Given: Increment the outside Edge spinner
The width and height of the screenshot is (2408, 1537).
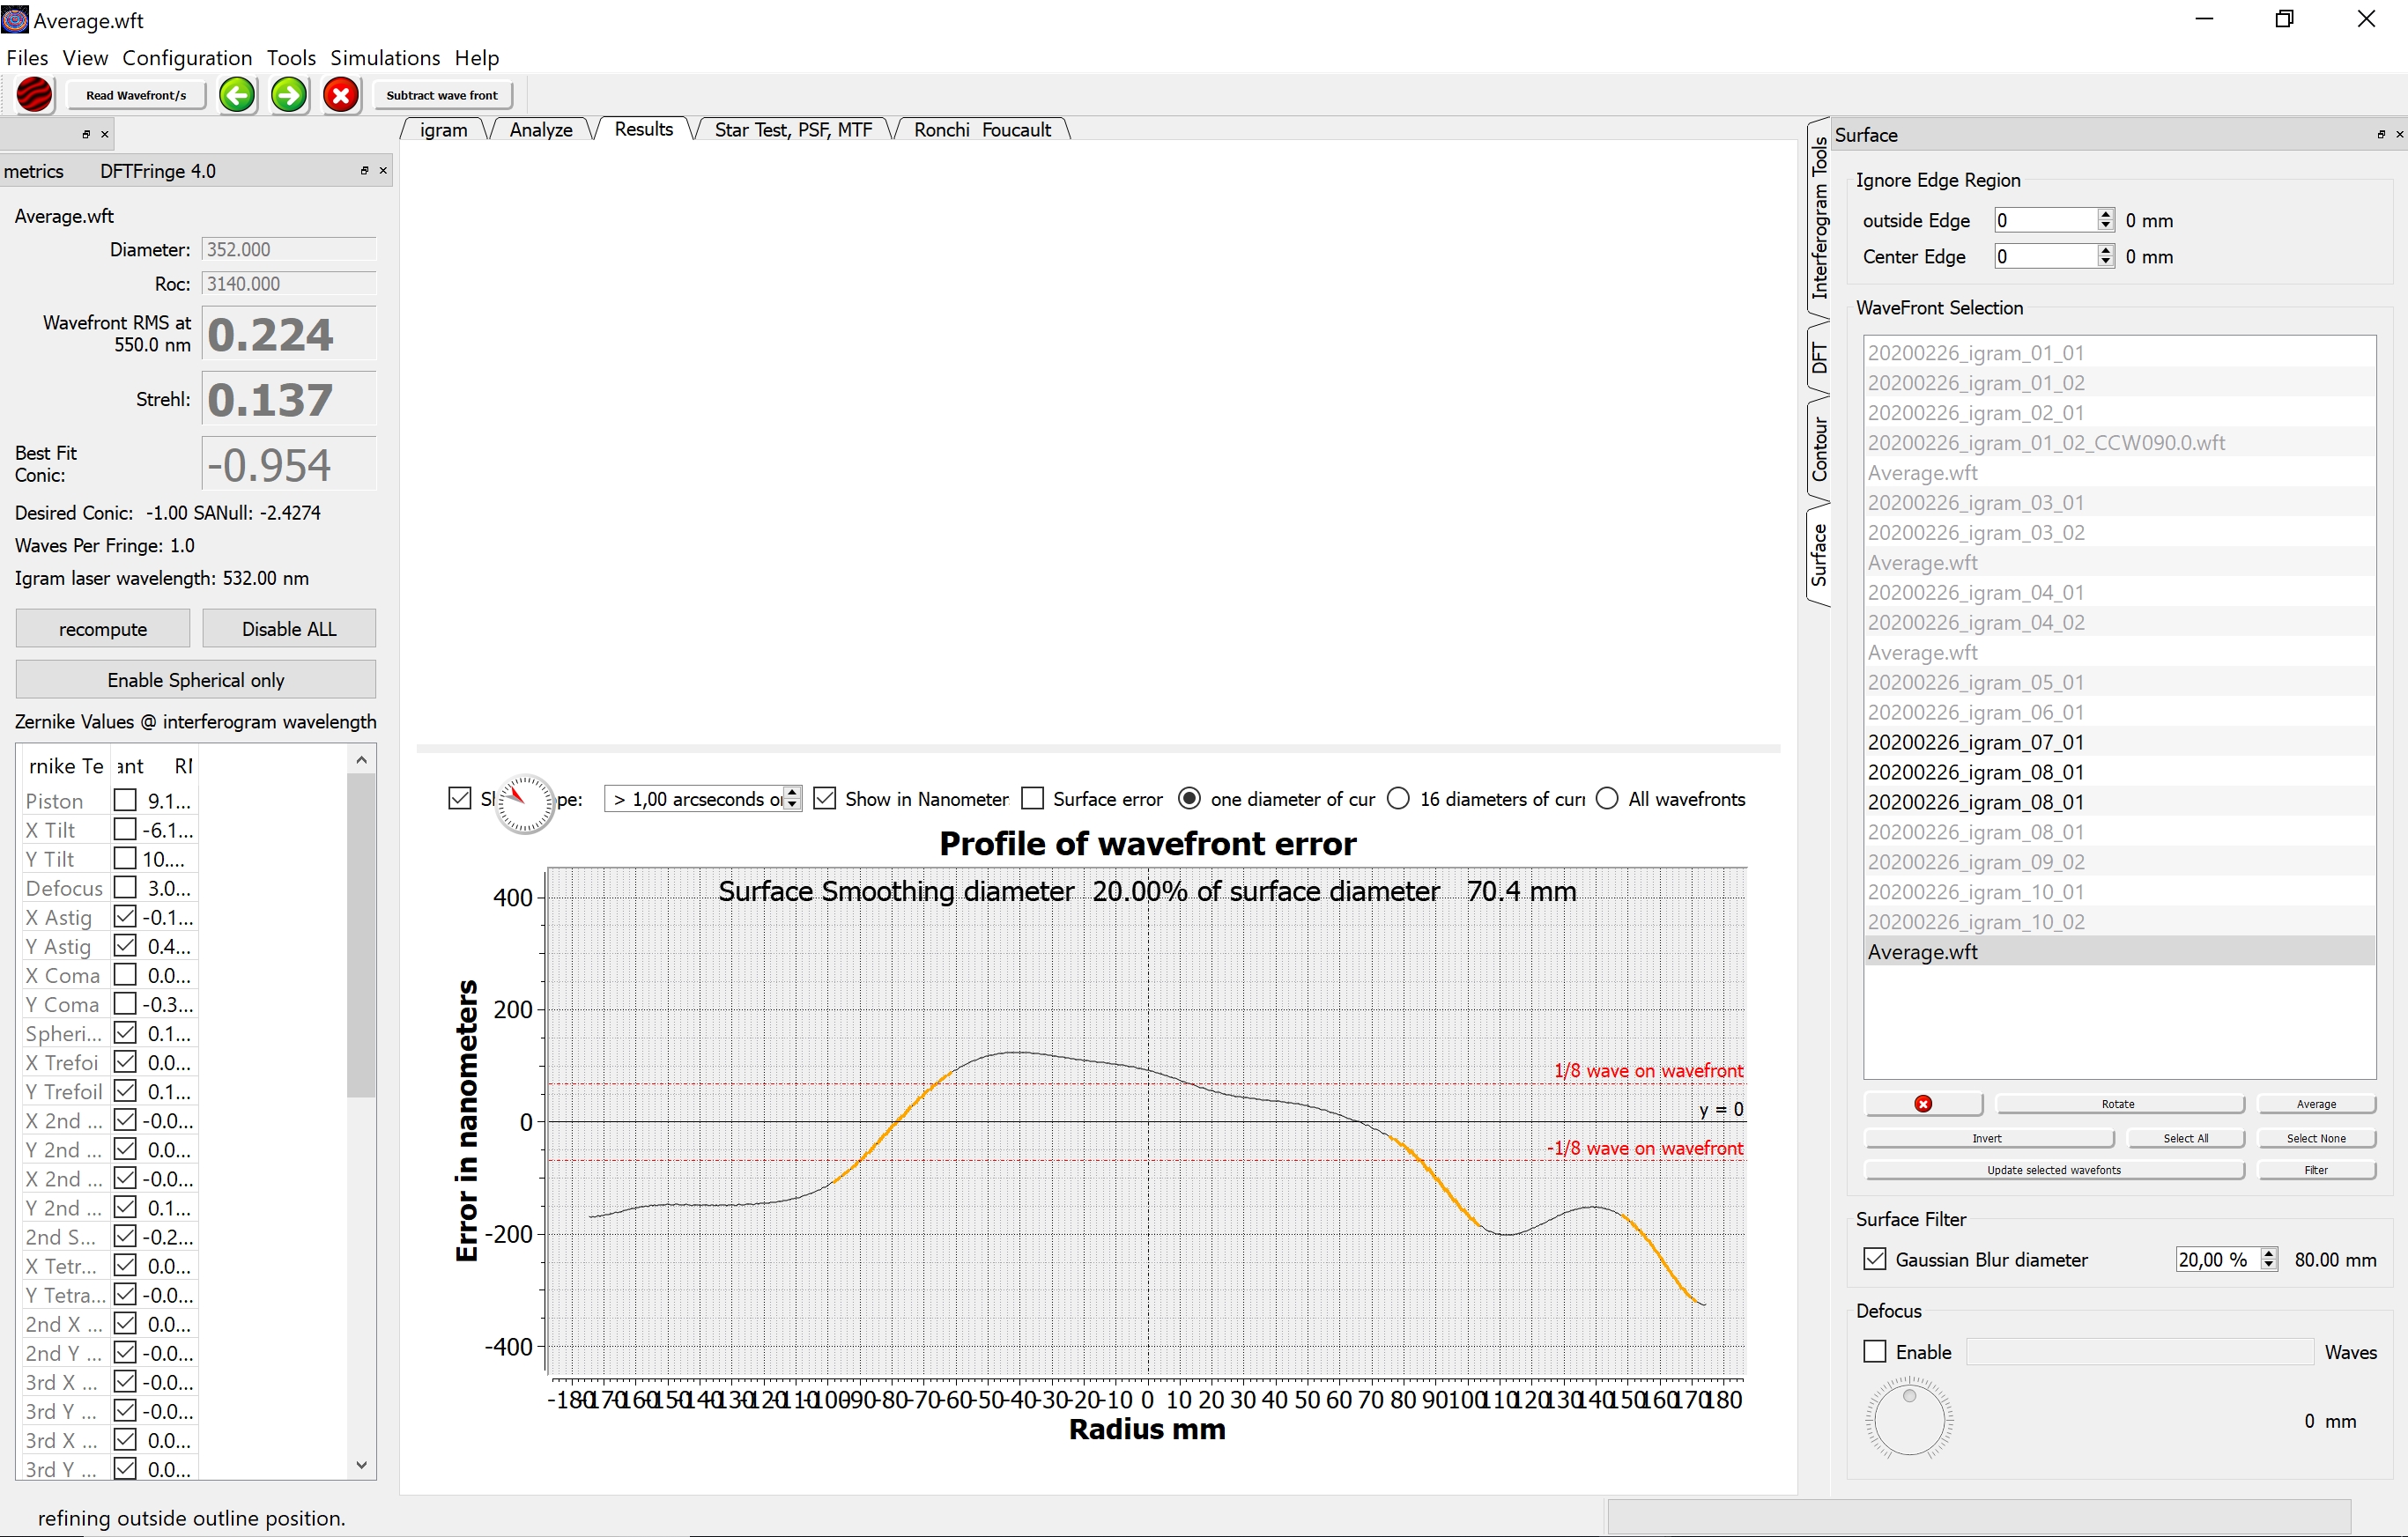Looking at the screenshot, I should click(2106, 215).
